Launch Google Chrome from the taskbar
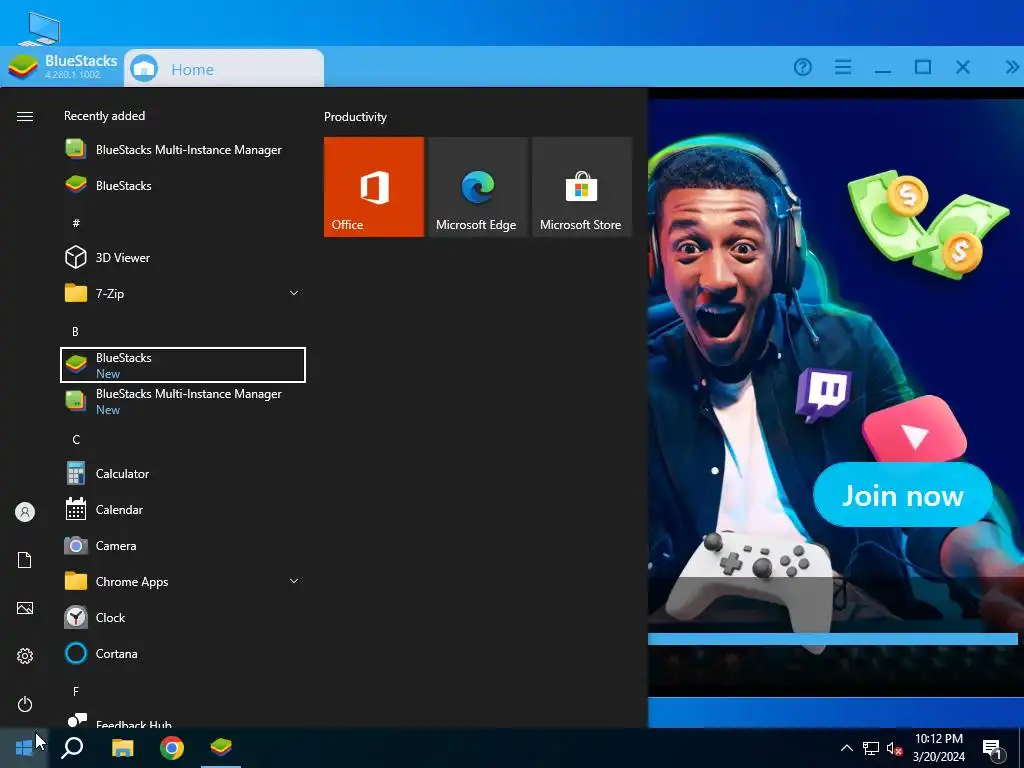Screen dimensions: 1024x768 coord(172,747)
